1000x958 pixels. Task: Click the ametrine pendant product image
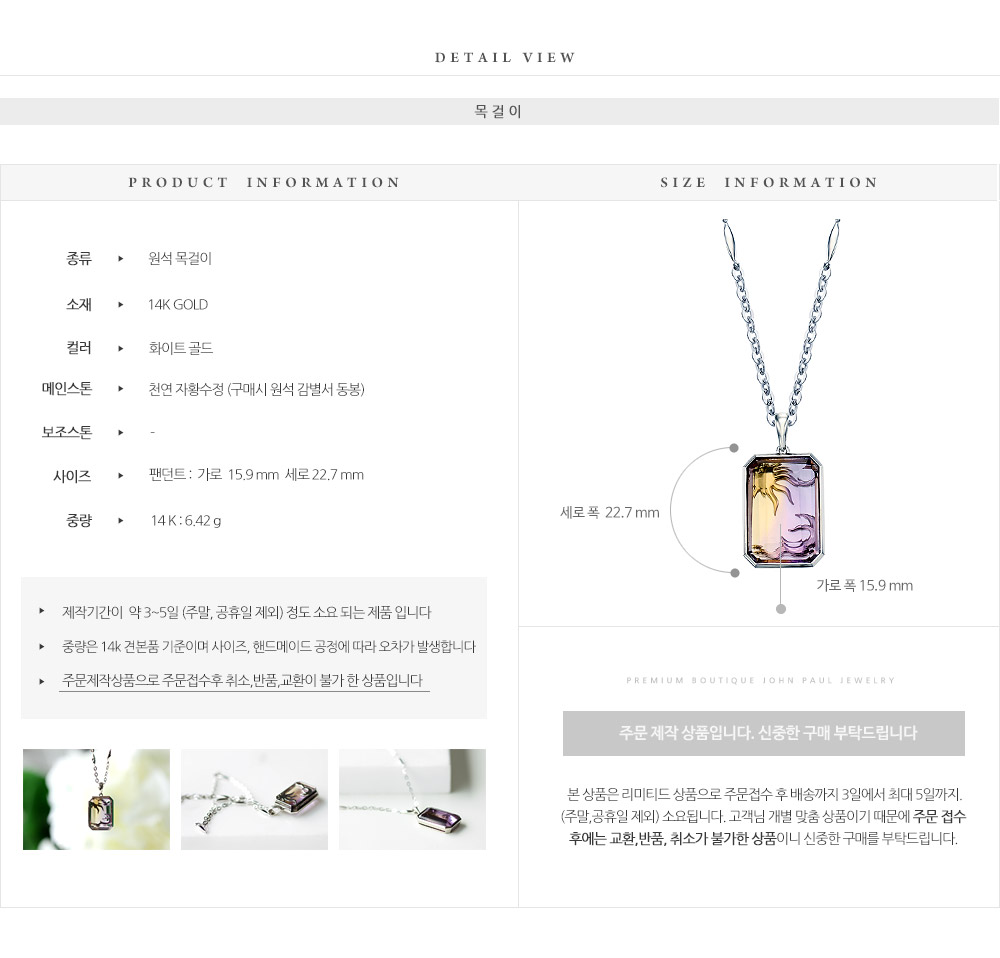pos(784,510)
